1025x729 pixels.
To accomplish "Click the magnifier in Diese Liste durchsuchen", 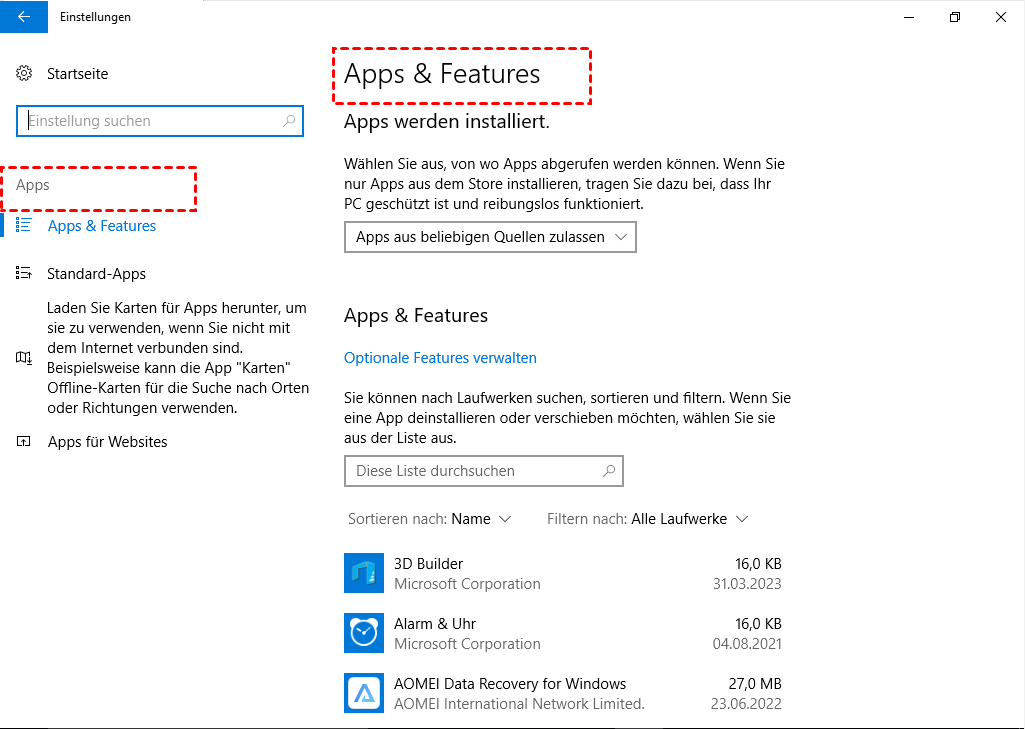I will pos(608,471).
